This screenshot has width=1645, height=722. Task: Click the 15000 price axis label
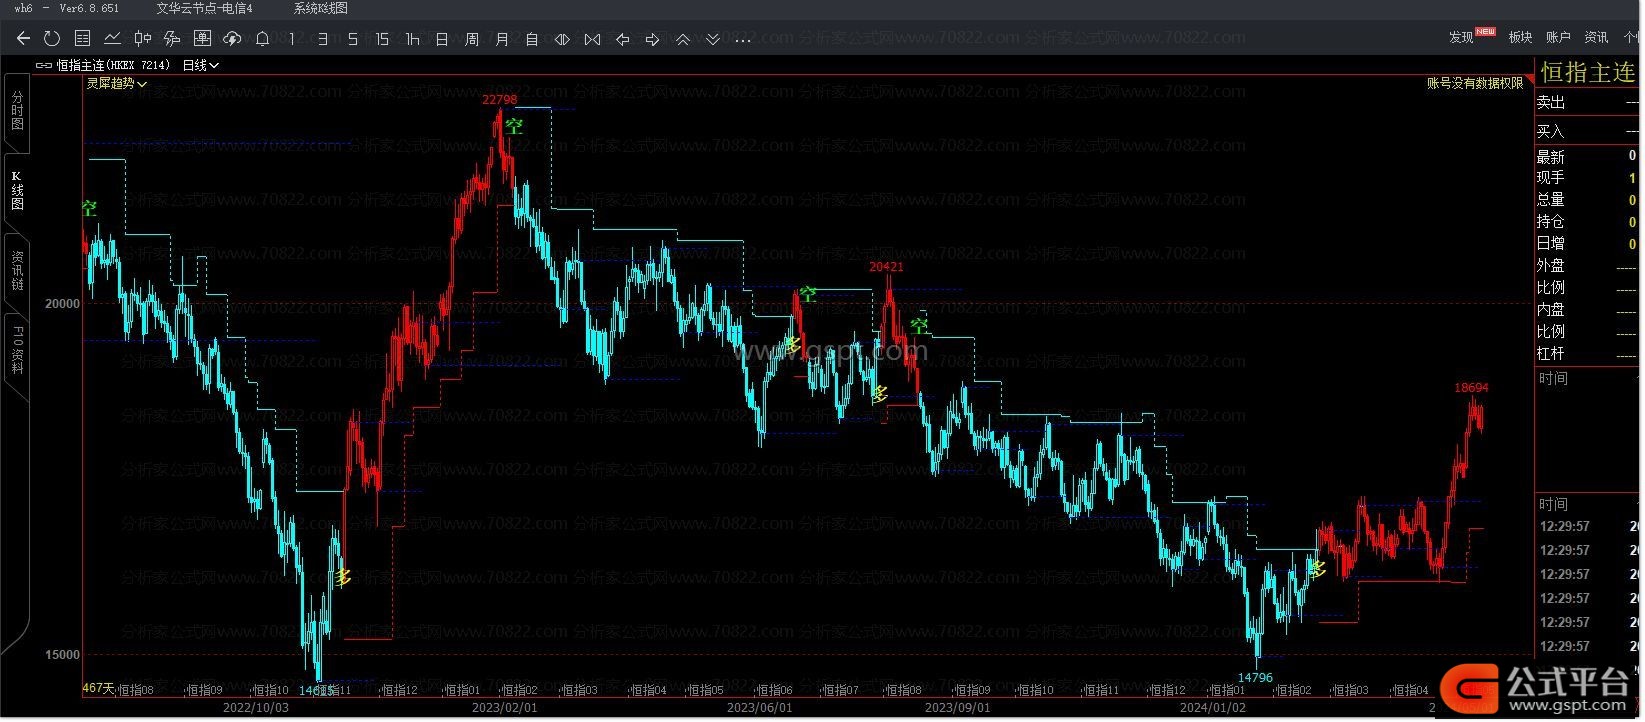(62, 655)
